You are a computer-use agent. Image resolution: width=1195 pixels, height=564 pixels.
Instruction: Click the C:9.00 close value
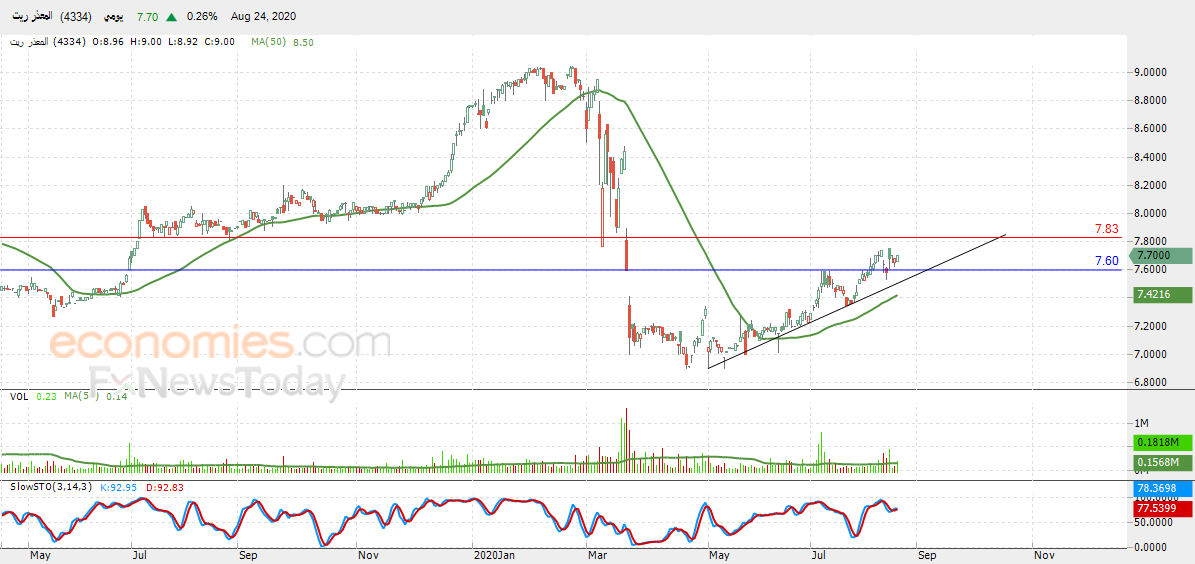point(220,43)
